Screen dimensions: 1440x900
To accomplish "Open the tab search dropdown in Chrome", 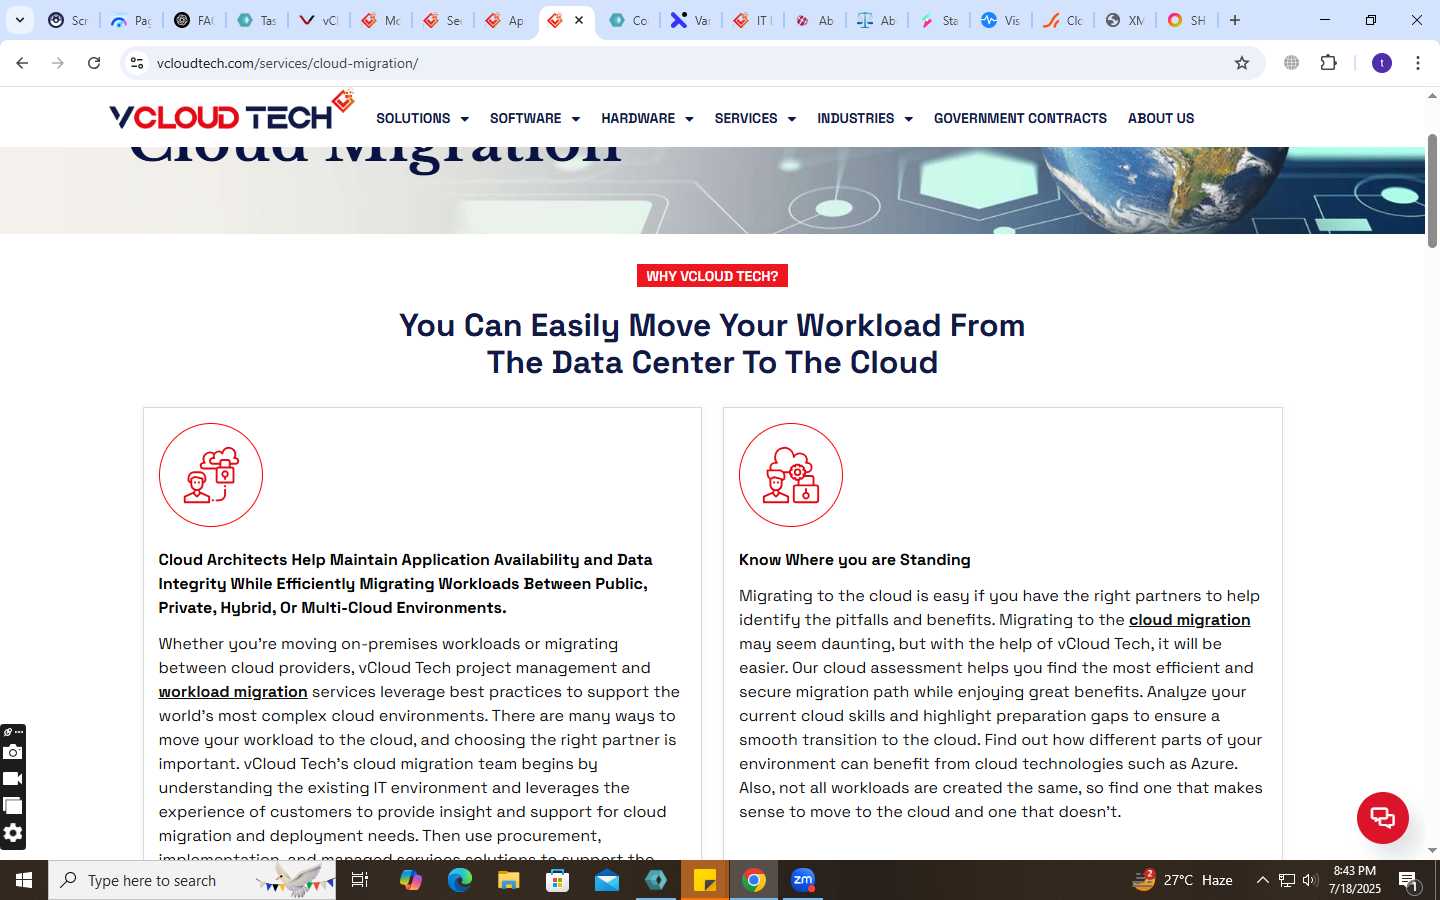I will click(19, 20).
